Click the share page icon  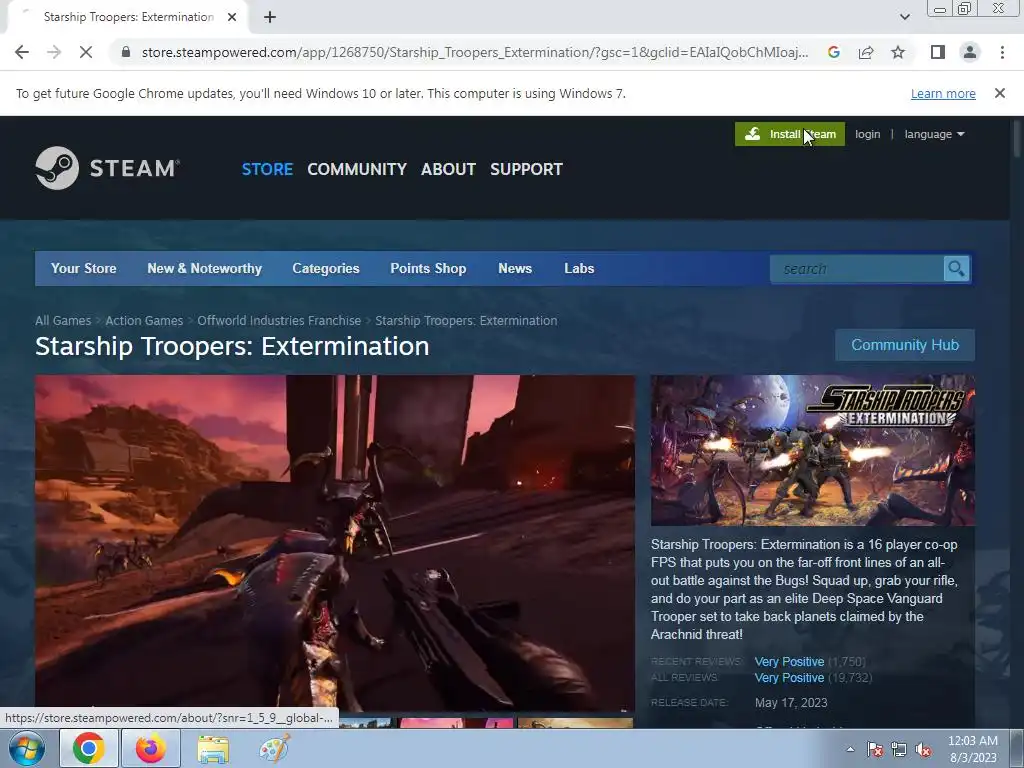866,52
